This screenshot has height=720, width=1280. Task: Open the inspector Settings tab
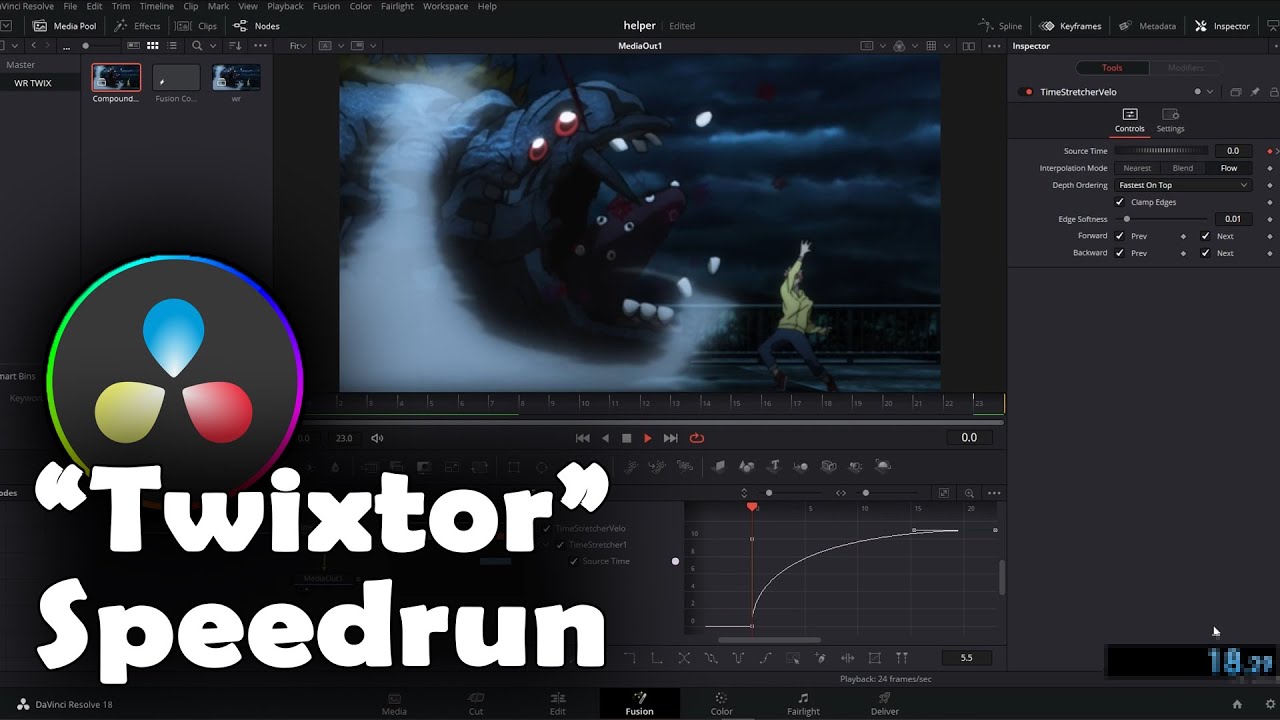pos(1170,121)
